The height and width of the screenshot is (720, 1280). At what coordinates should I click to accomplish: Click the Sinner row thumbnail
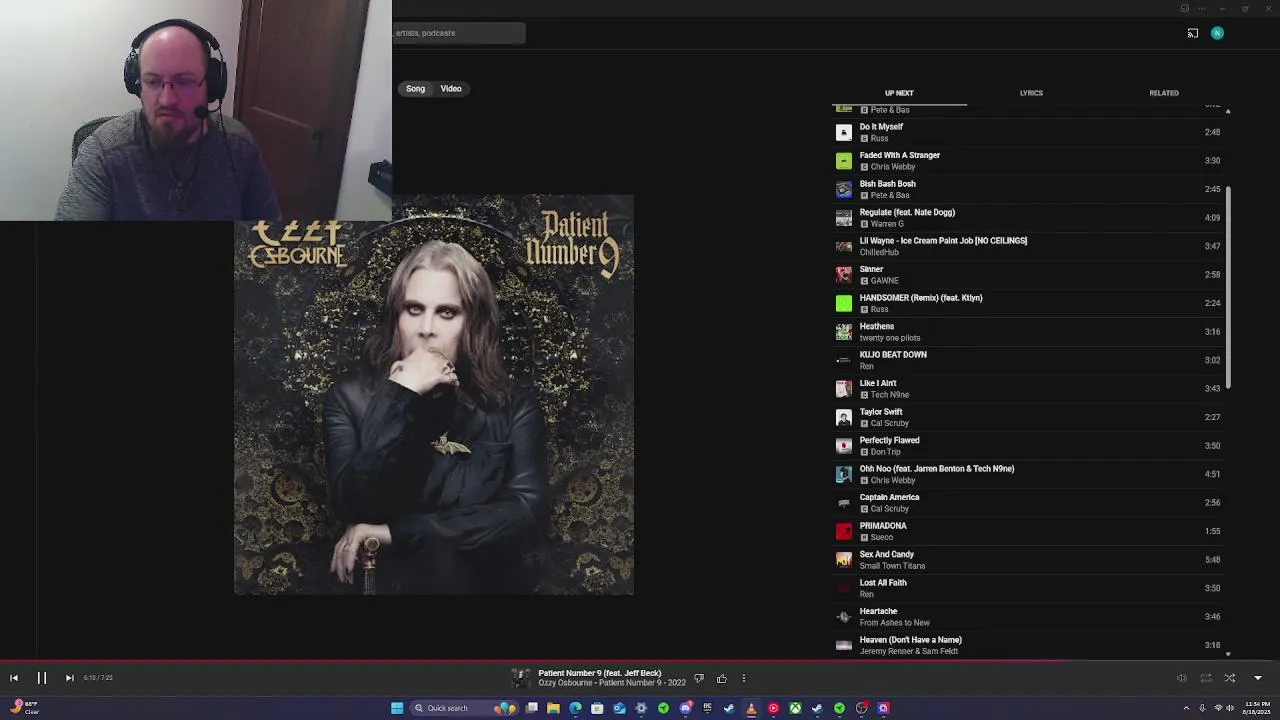[844, 275]
